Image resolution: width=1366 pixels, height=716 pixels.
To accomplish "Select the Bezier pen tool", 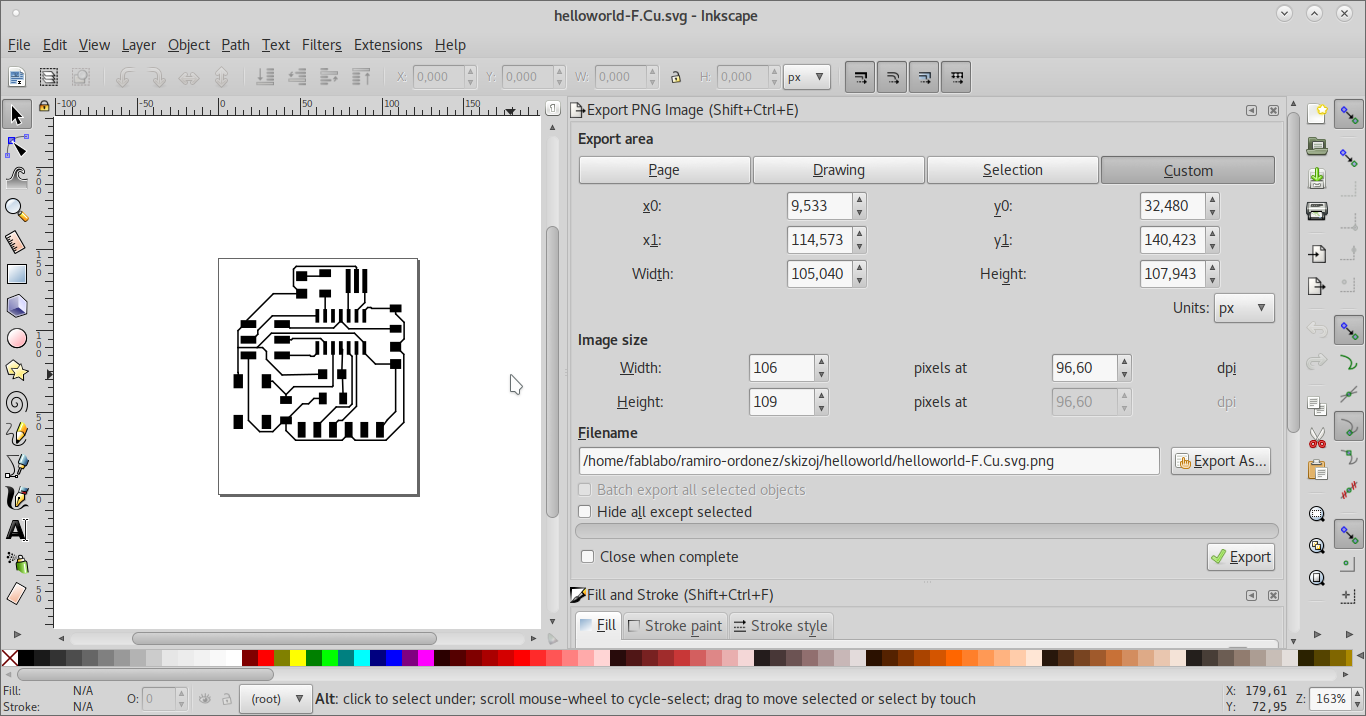I will click(x=16, y=466).
